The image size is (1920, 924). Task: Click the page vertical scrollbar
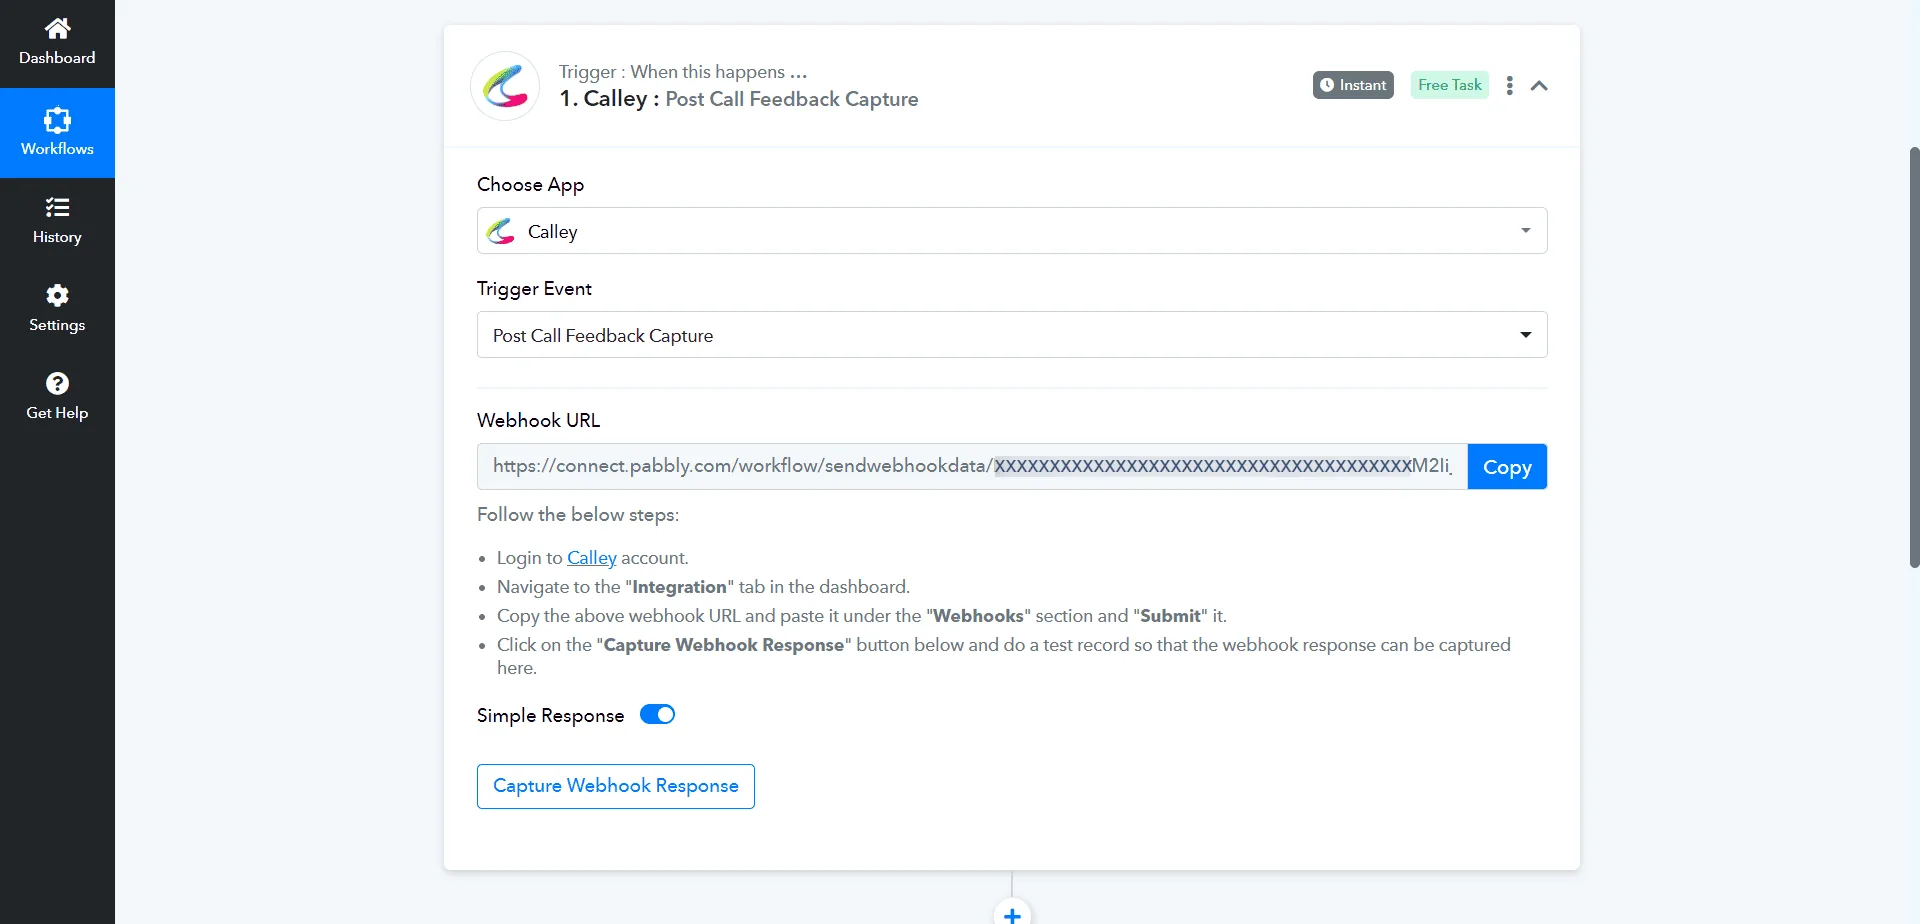click(x=1914, y=357)
